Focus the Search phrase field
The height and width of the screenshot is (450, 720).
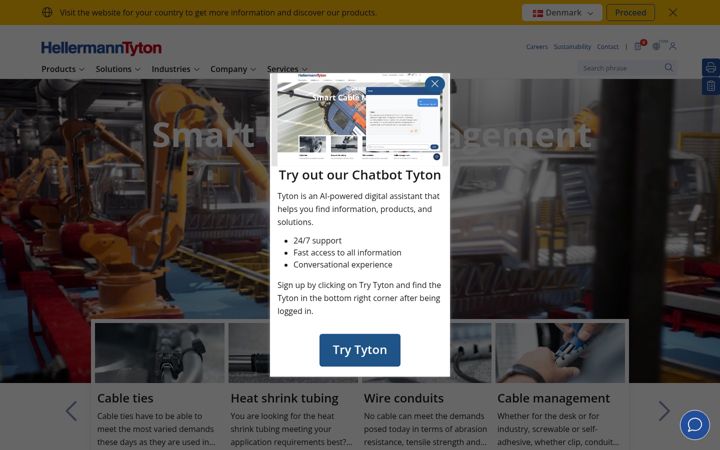620,68
